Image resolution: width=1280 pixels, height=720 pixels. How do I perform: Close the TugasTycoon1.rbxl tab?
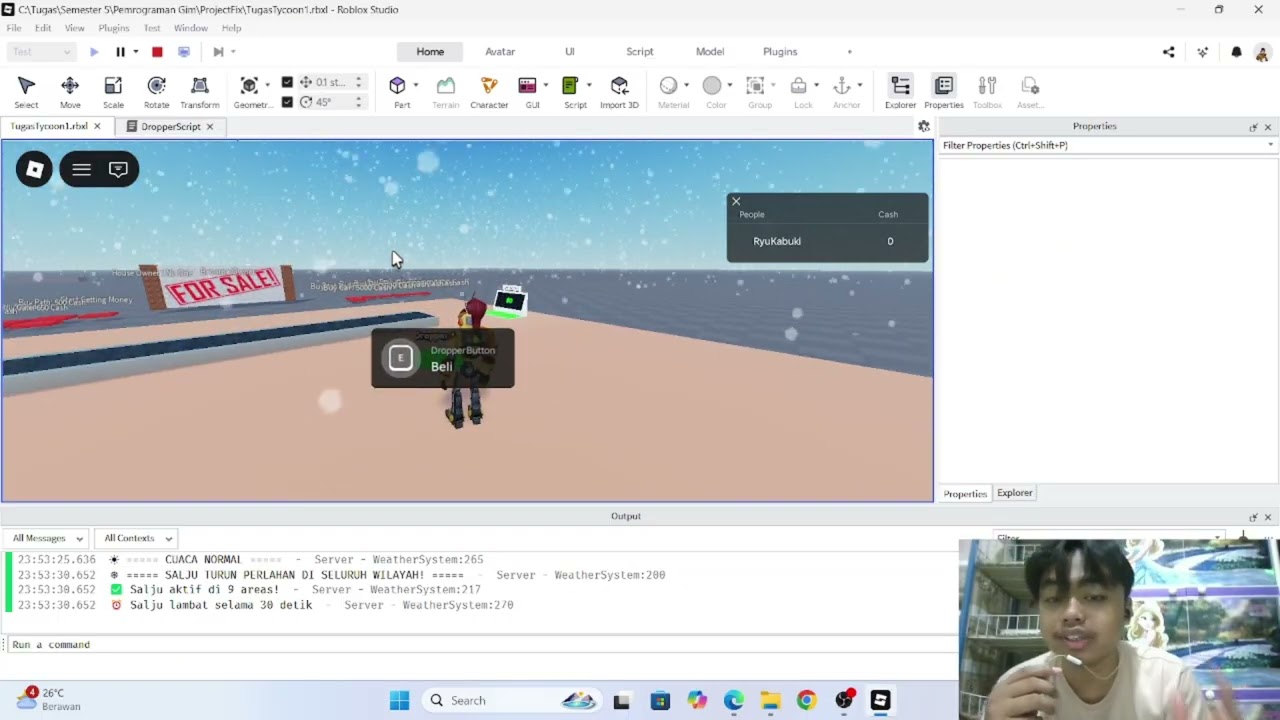pyautogui.click(x=97, y=126)
